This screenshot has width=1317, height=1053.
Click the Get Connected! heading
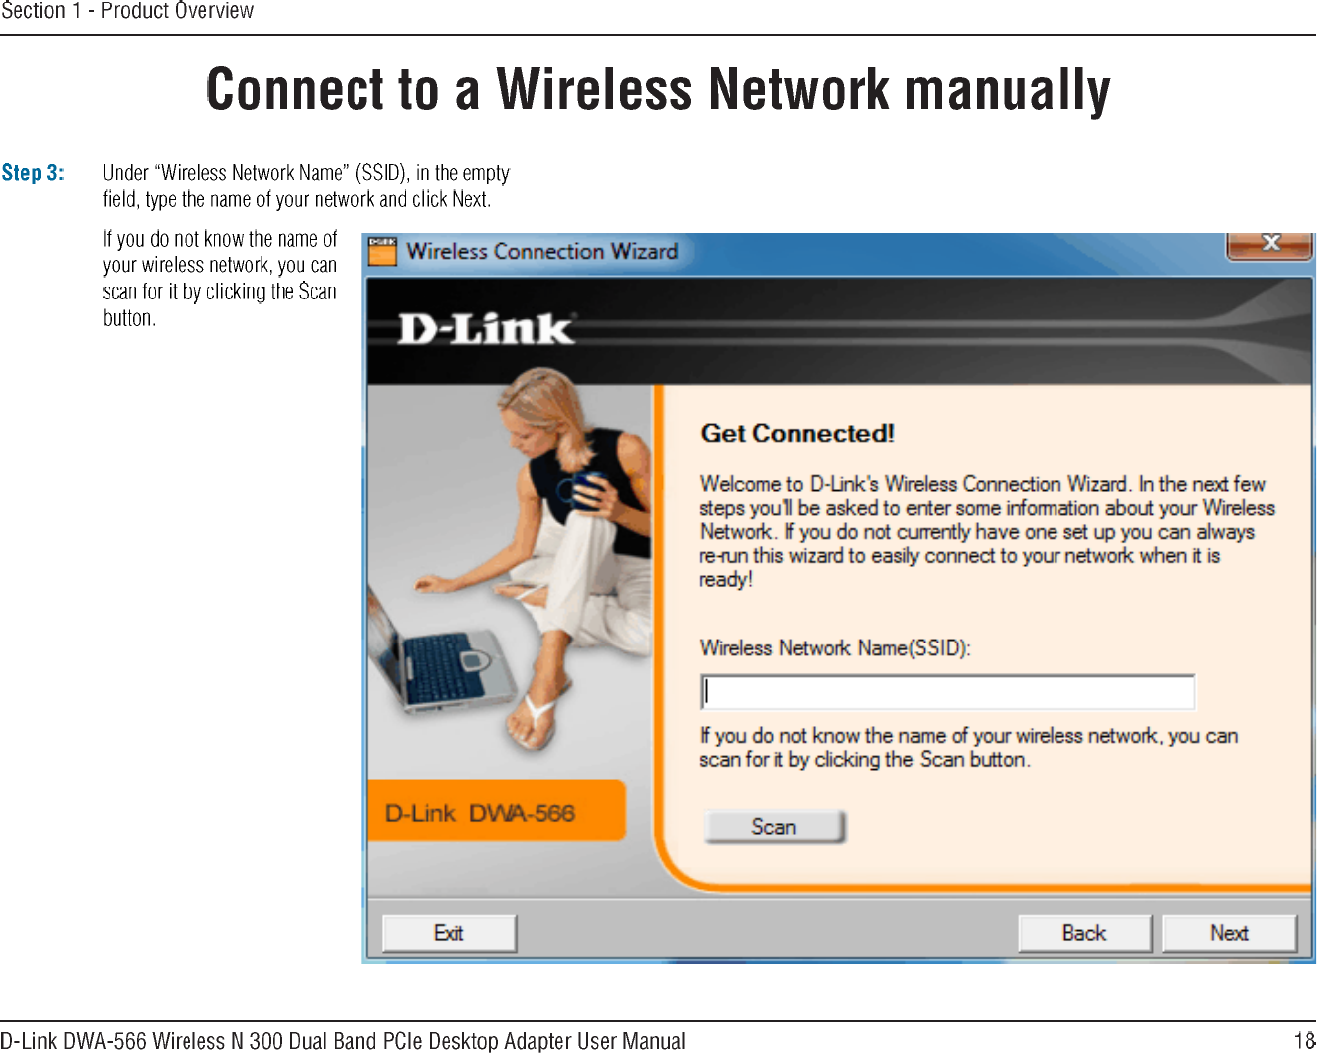click(797, 433)
